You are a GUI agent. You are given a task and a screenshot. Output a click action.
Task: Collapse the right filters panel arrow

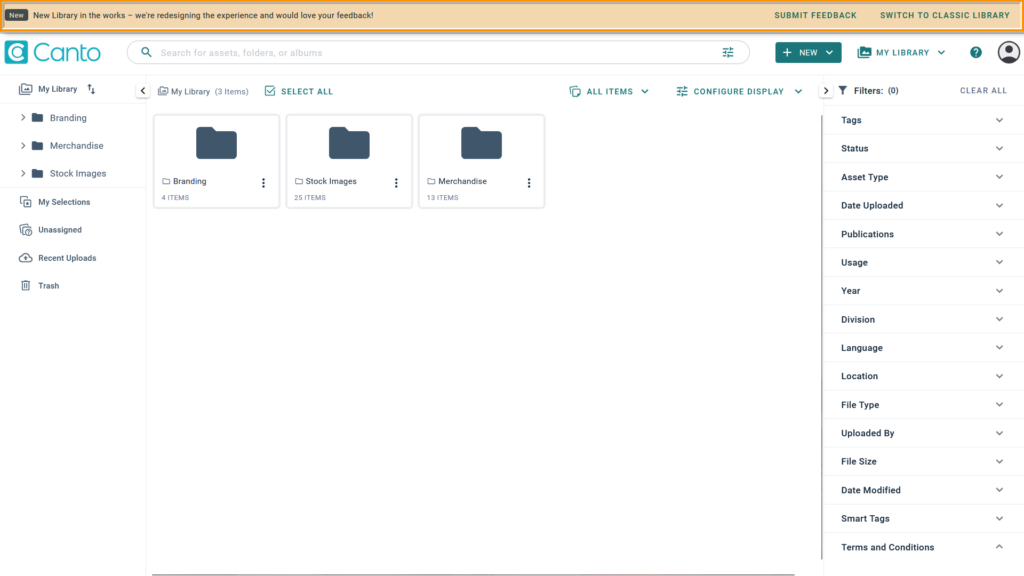826,91
